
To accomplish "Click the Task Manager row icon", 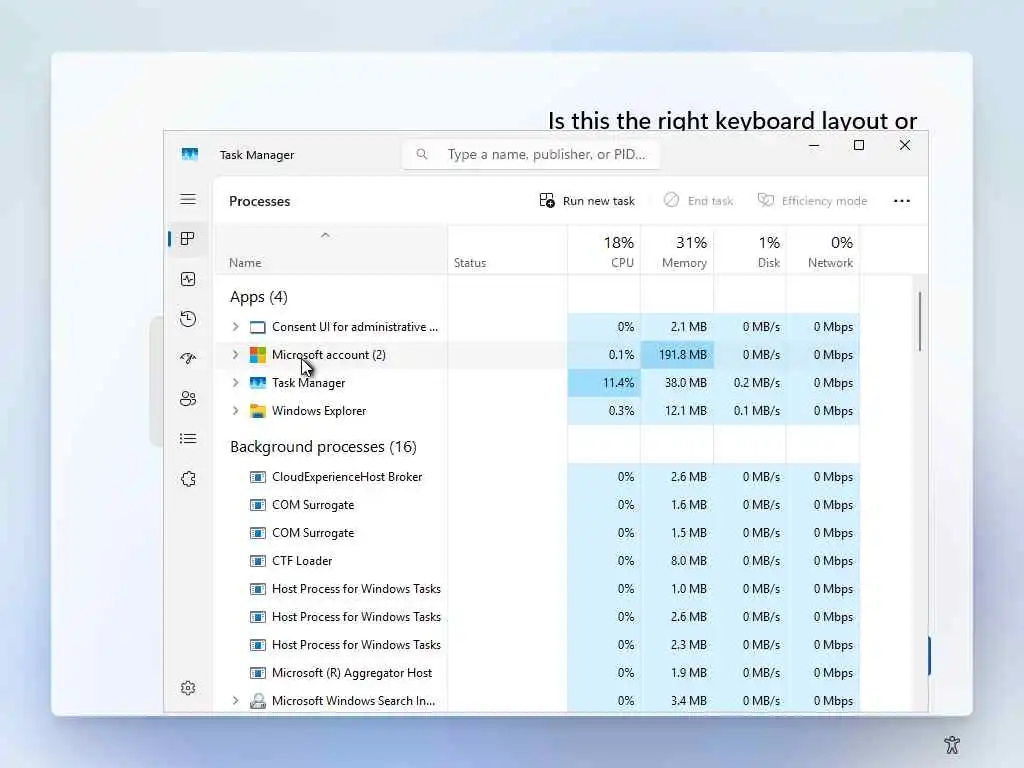I will point(258,383).
